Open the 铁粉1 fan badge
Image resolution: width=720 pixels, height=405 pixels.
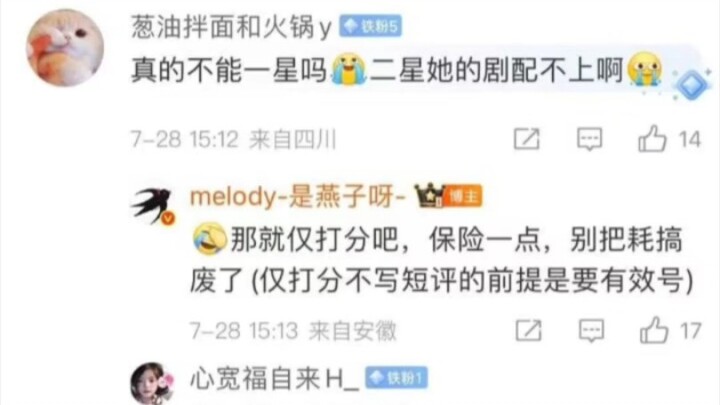point(397,378)
